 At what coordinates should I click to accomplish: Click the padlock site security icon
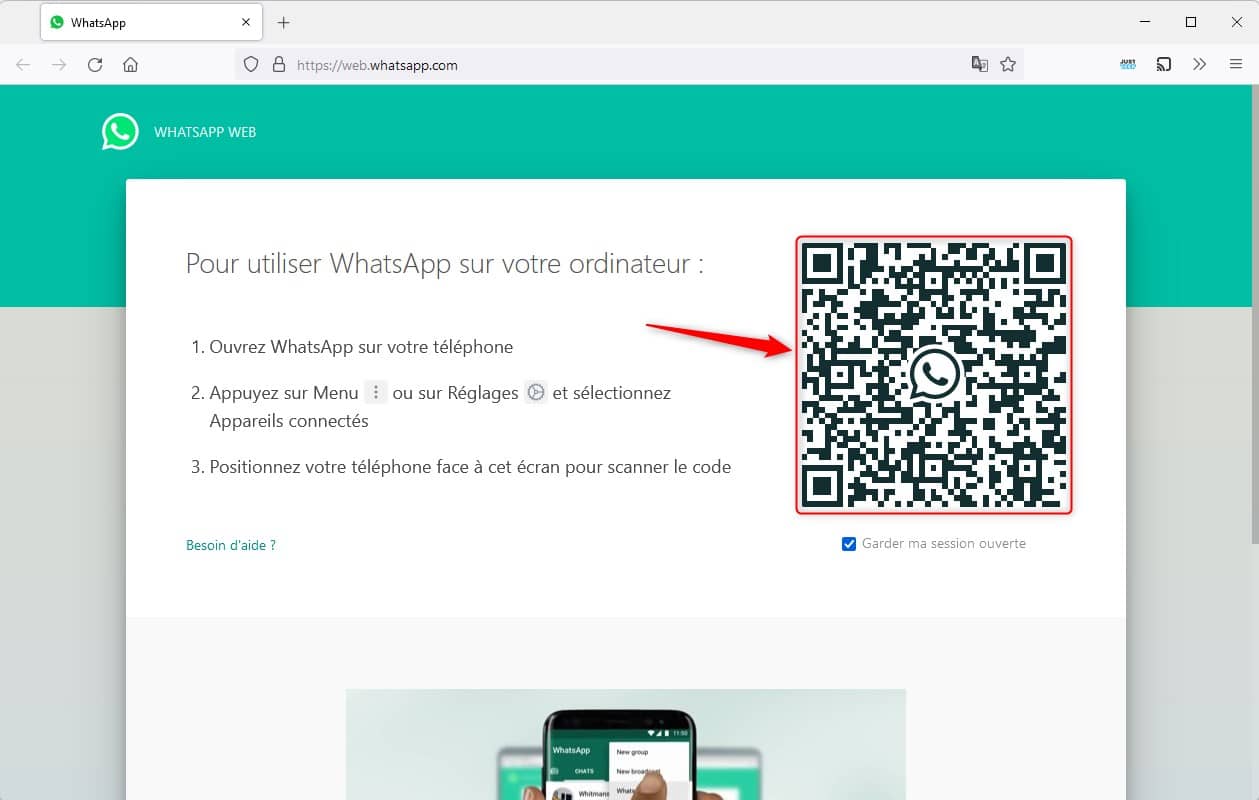coord(279,65)
